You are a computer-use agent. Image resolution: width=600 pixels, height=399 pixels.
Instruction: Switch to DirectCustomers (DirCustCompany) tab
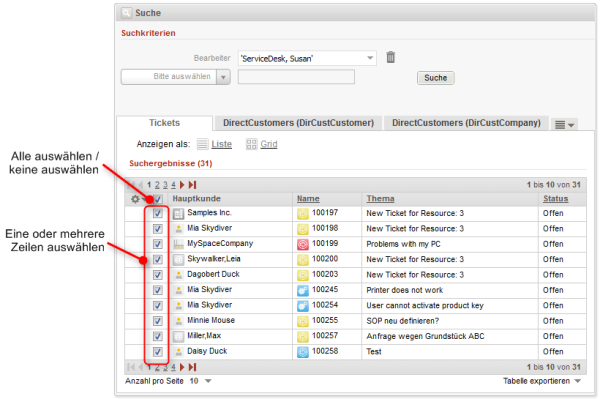click(x=466, y=123)
